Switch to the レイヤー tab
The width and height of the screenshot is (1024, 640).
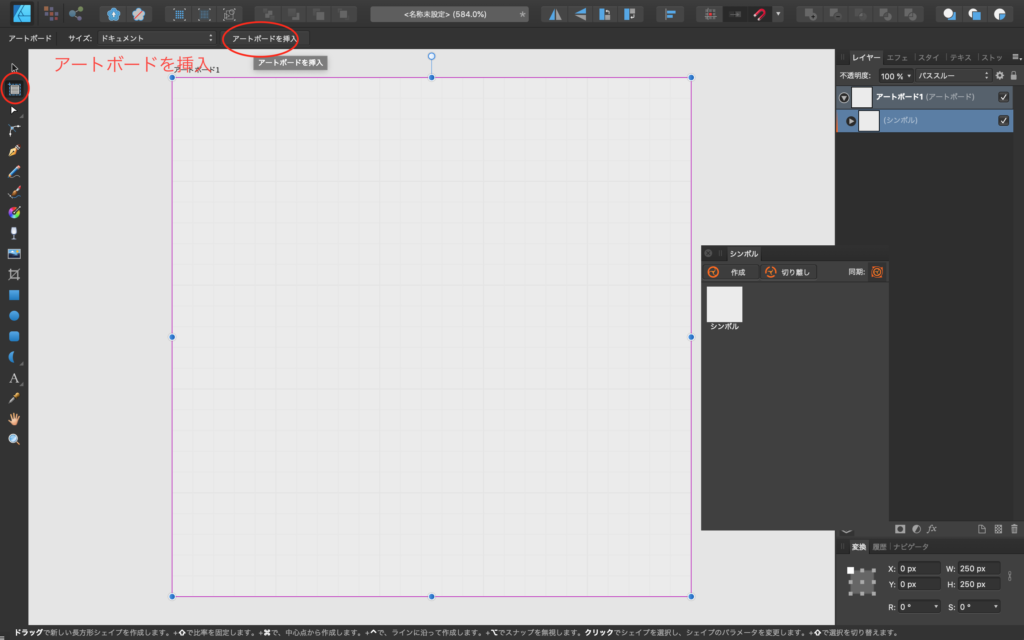866,57
